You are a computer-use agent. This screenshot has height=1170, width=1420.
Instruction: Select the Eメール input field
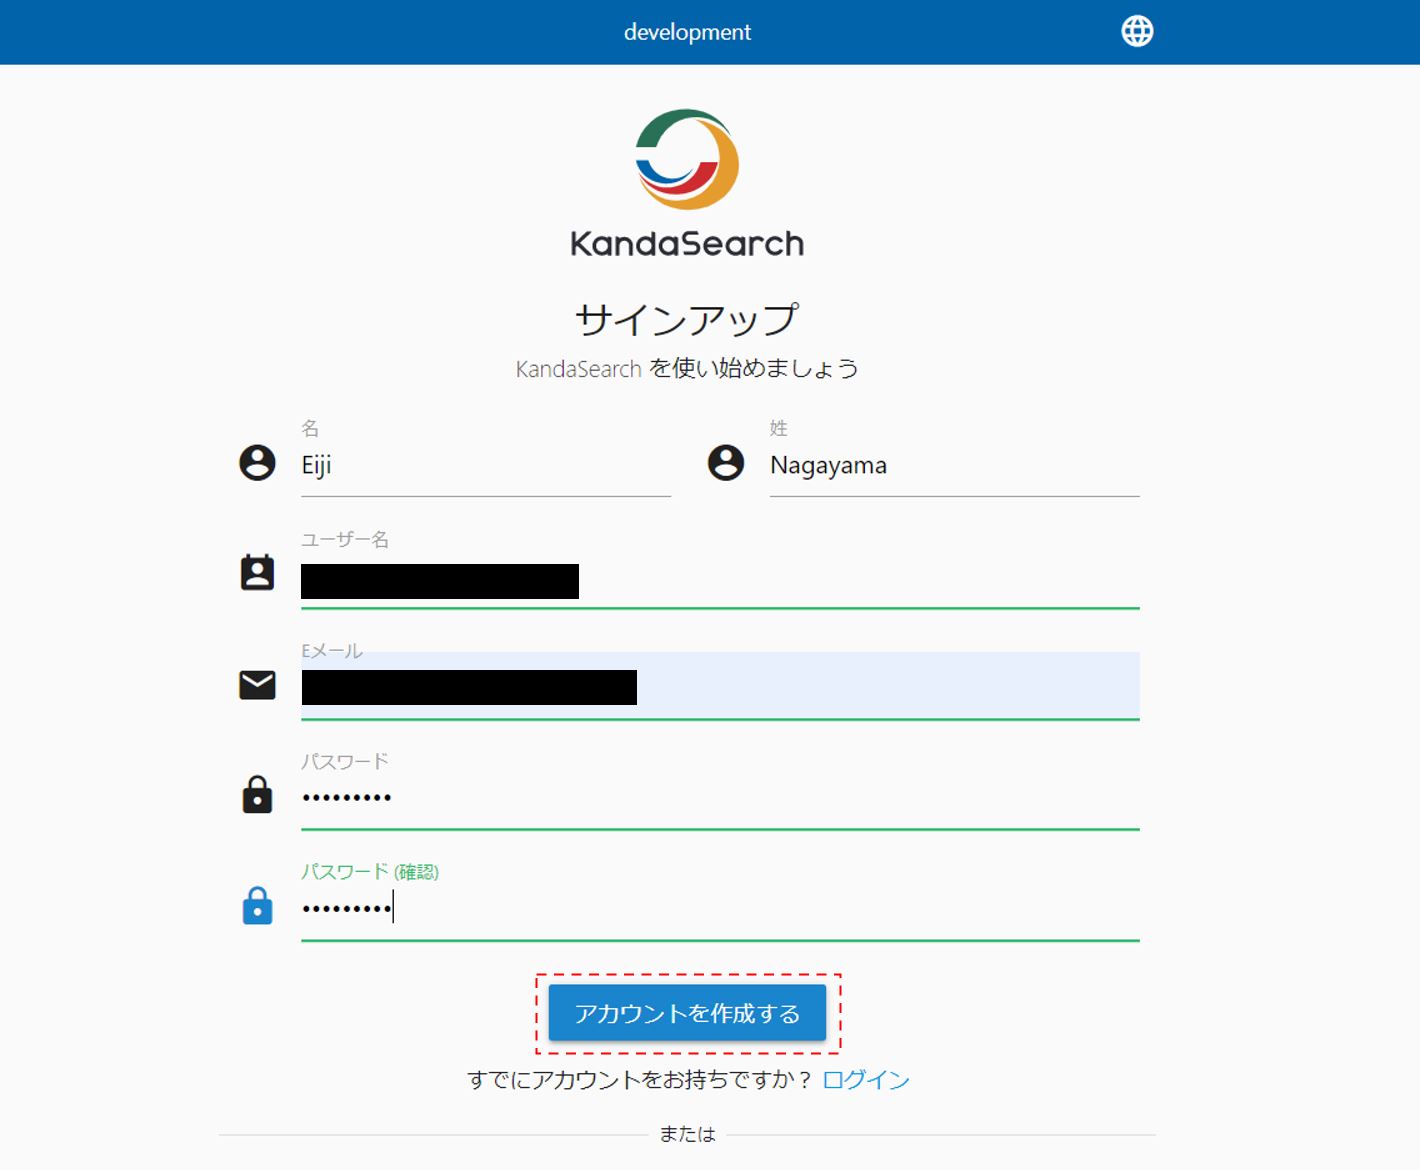[720, 686]
